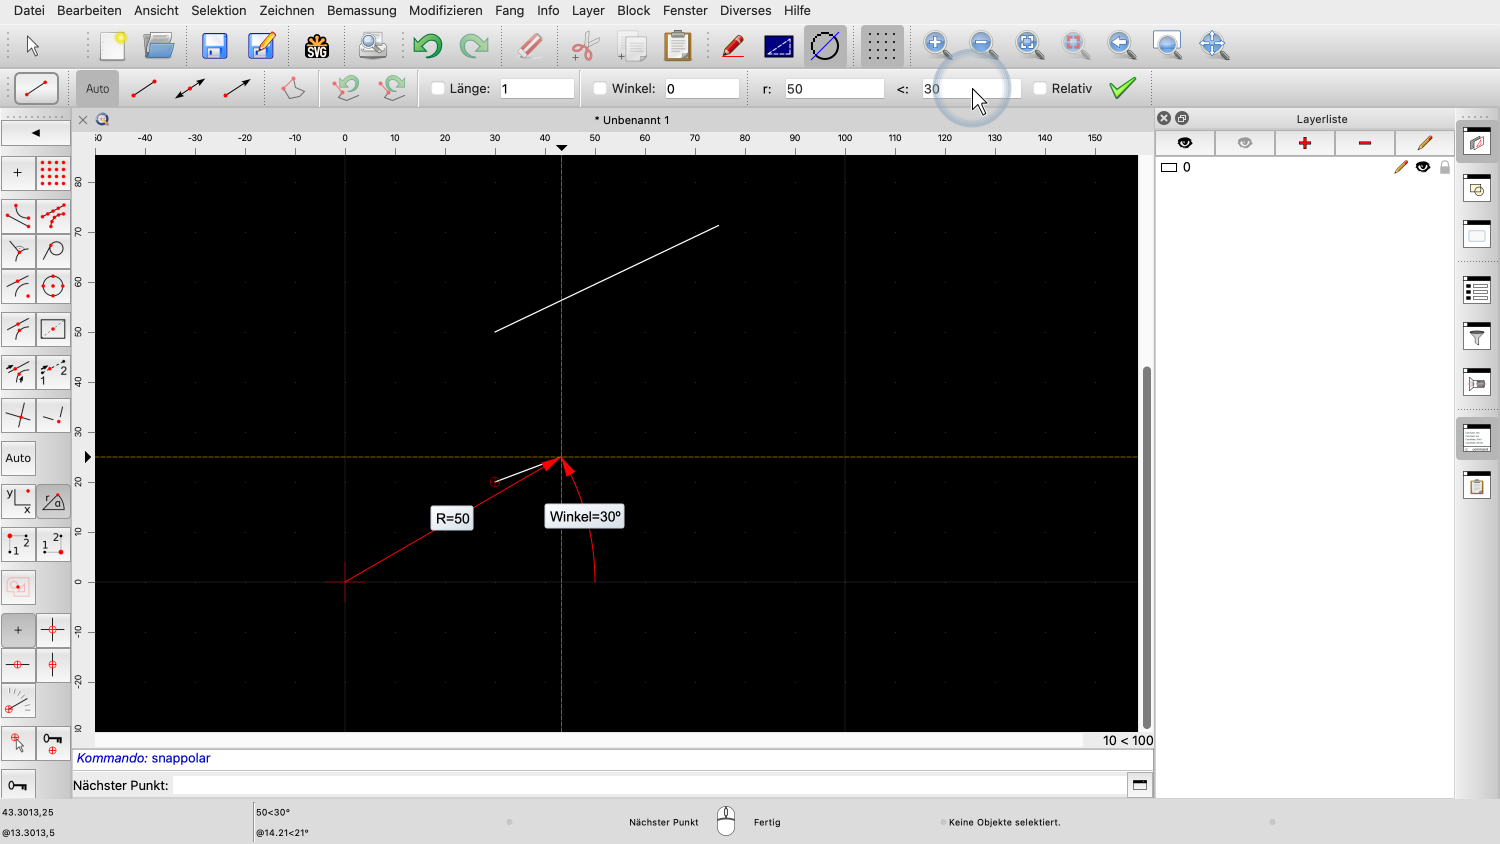Open the Fang menu
Viewport: 1500px width, 844px height.
pos(509,11)
